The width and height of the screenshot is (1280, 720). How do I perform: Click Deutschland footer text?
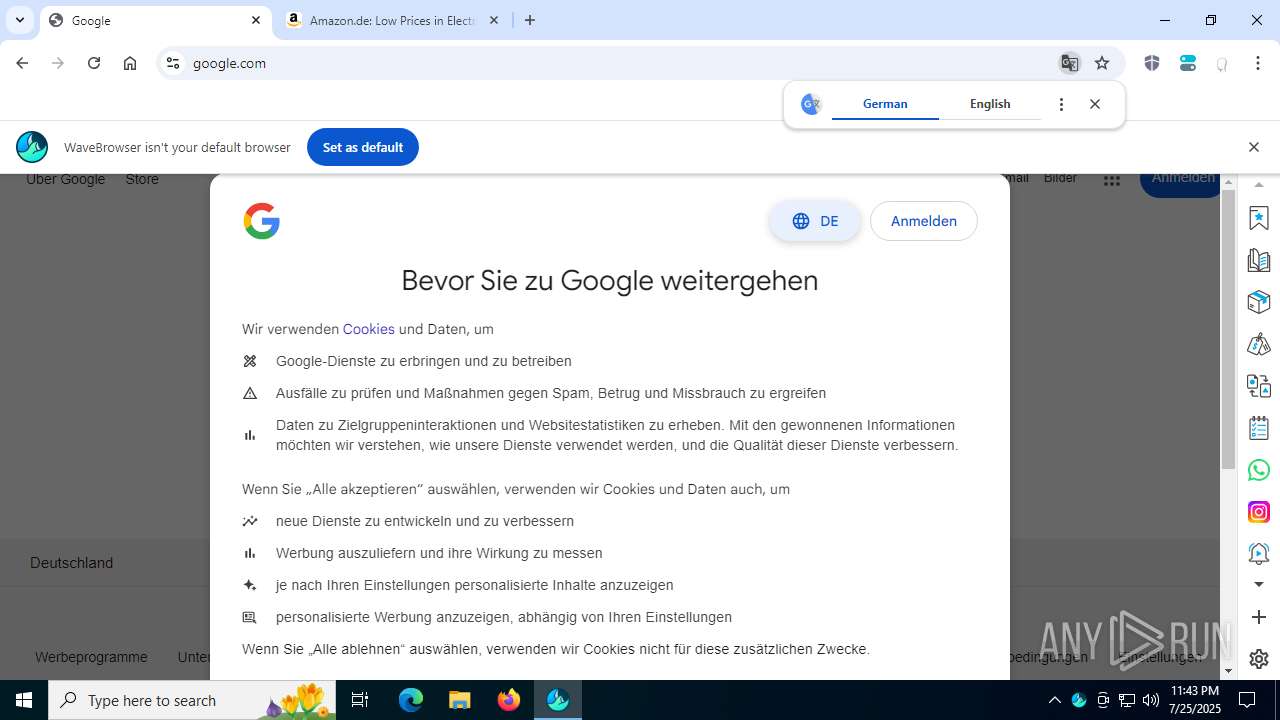click(x=71, y=563)
